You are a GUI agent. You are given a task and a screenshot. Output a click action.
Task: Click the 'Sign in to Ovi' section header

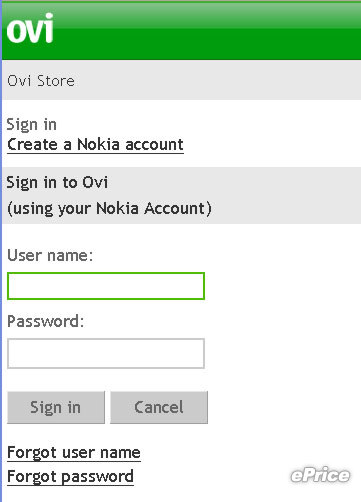[57, 183]
